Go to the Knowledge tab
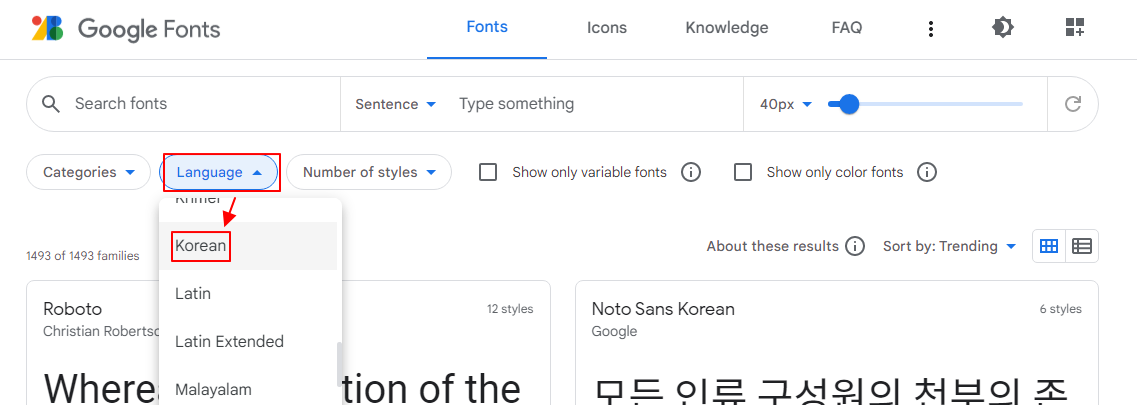This screenshot has height=405, width=1137. point(727,28)
